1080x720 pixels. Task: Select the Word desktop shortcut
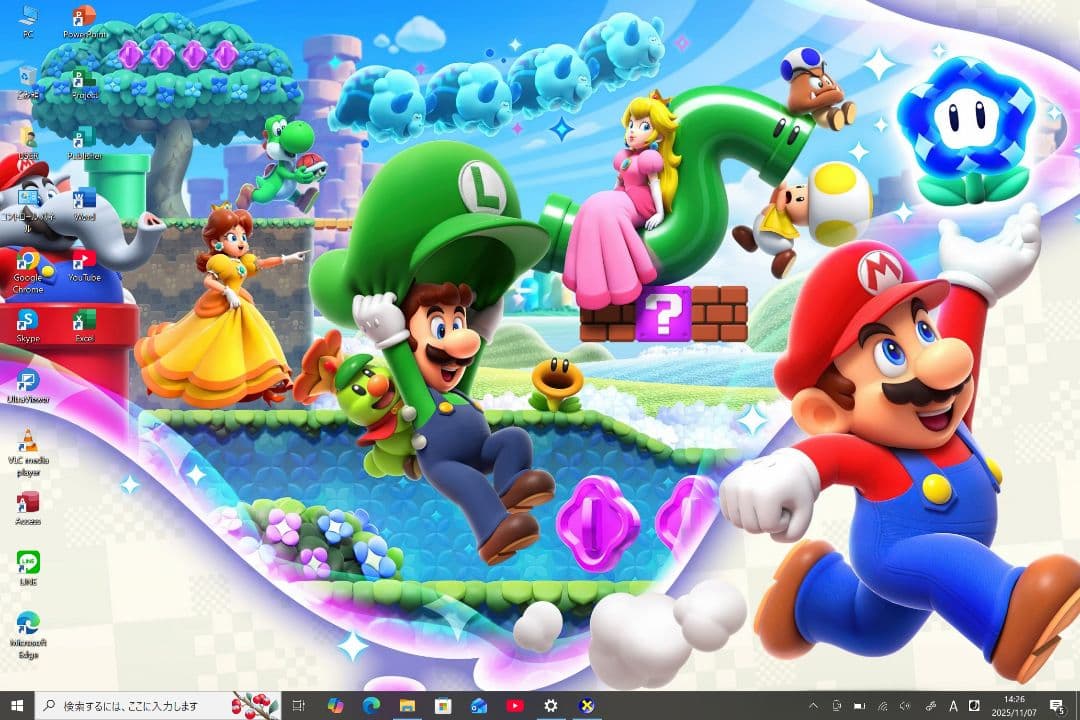(85, 199)
